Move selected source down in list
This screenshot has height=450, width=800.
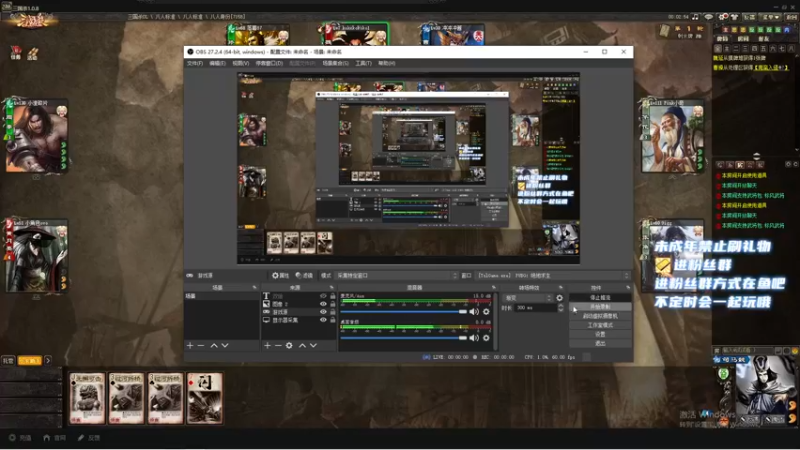pyautogui.click(x=313, y=345)
